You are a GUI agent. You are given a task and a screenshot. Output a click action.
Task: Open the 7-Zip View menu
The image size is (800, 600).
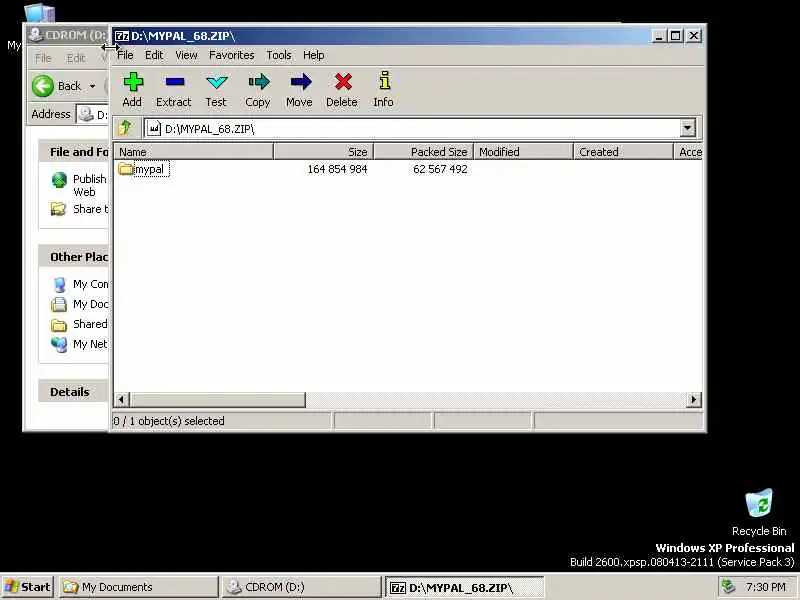(187, 55)
